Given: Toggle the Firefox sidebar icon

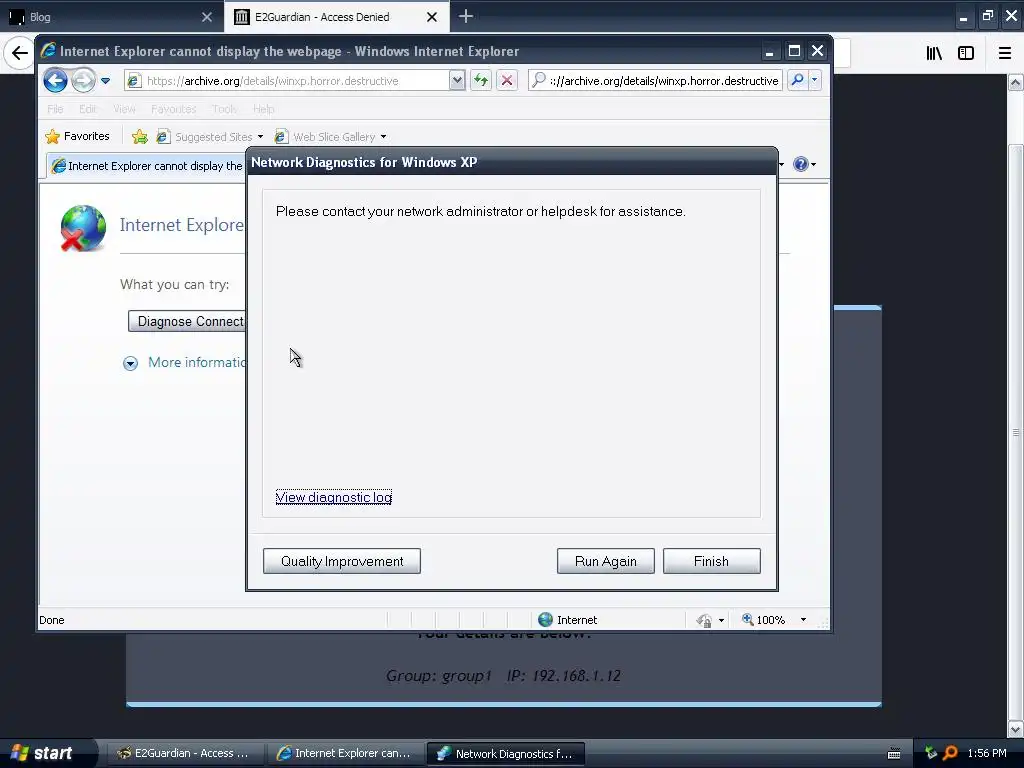Looking at the screenshot, I should 966,53.
